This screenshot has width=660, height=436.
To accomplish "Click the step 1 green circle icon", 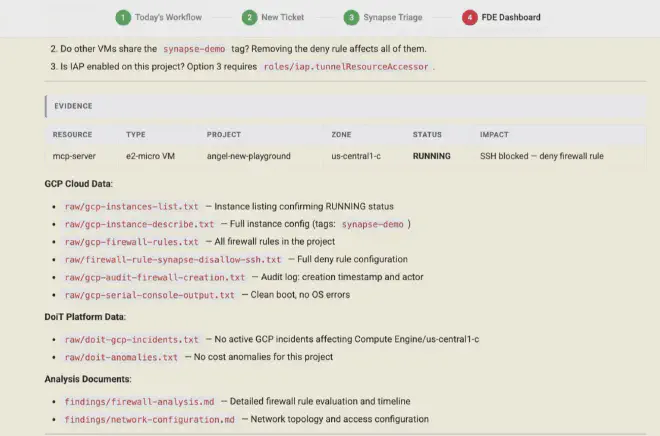I will (123, 18).
